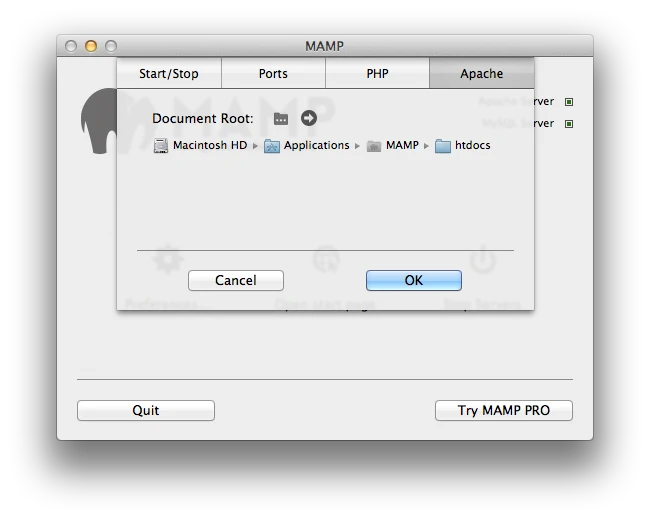Open the PHP tab
The image size is (650, 519).
point(377,73)
